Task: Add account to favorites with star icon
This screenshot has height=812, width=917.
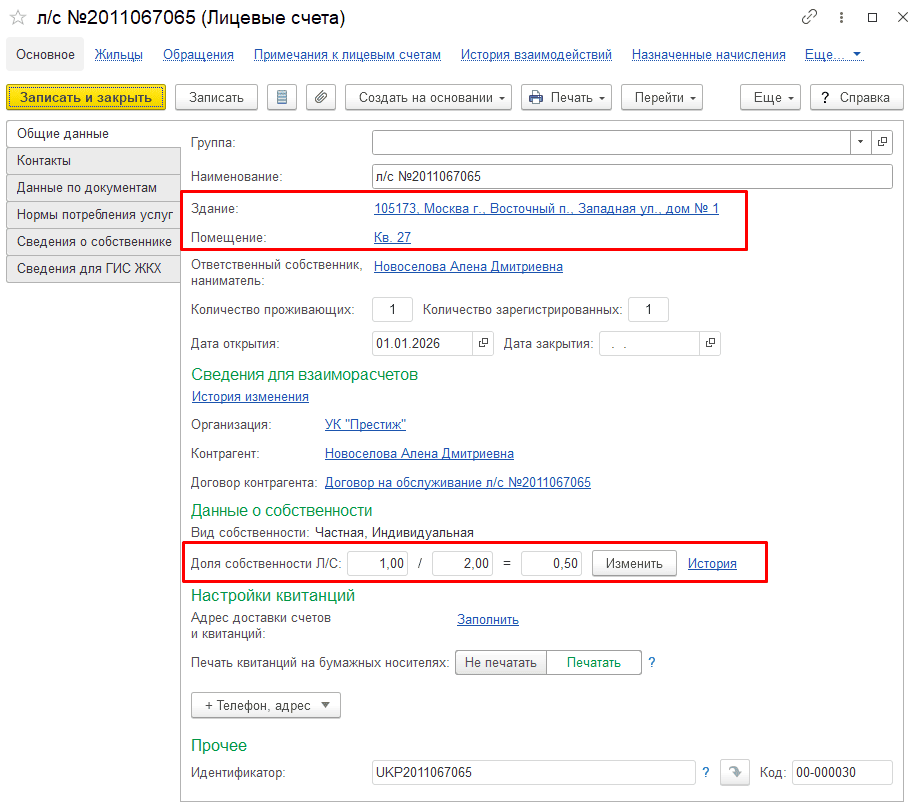Action: 18,18
